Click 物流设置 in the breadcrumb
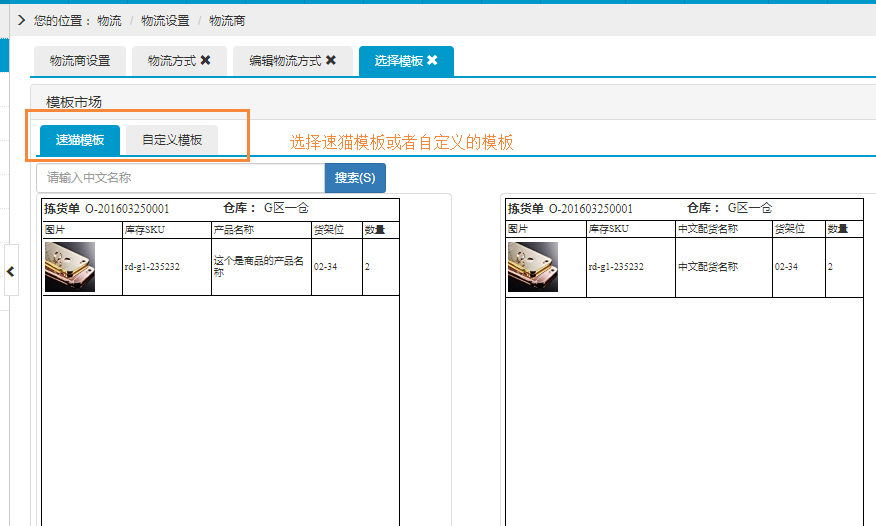This screenshot has height=526, width=876. 165,21
